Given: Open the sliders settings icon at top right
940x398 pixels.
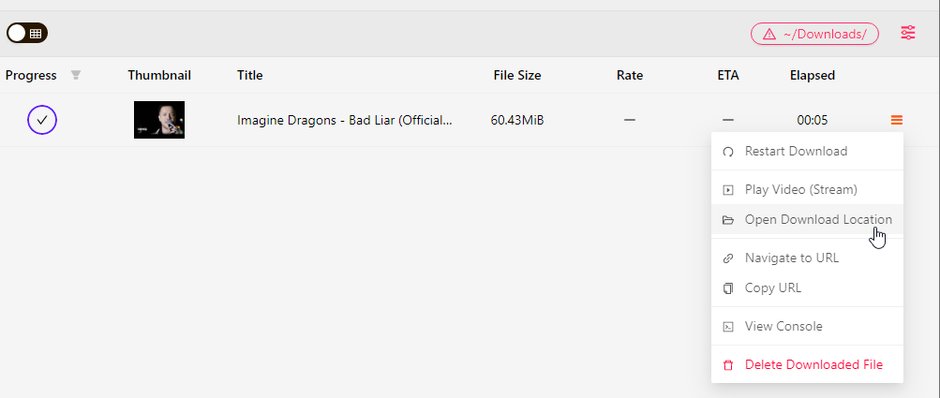Looking at the screenshot, I should coord(908,32).
